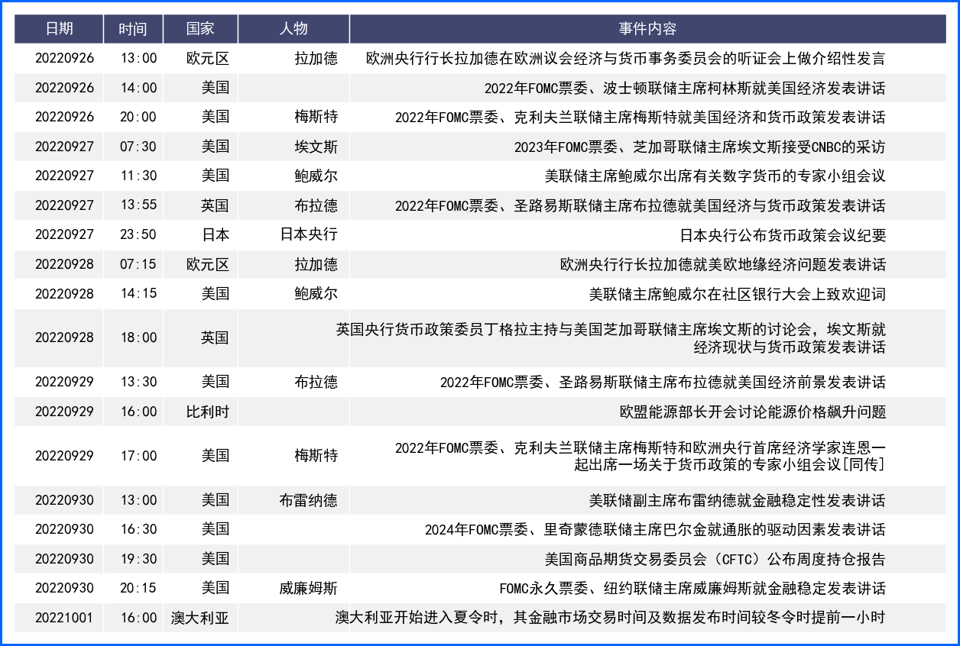Click event about CFTC 周度持仓报告
This screenshot has height=646, width=960.
pos(715,559)
